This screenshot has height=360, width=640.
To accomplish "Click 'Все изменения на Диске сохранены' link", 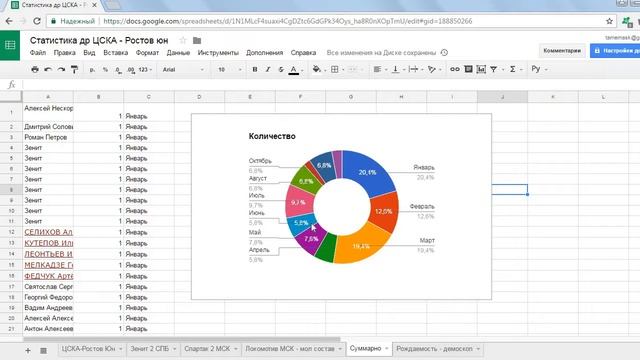I will (381, 53).
